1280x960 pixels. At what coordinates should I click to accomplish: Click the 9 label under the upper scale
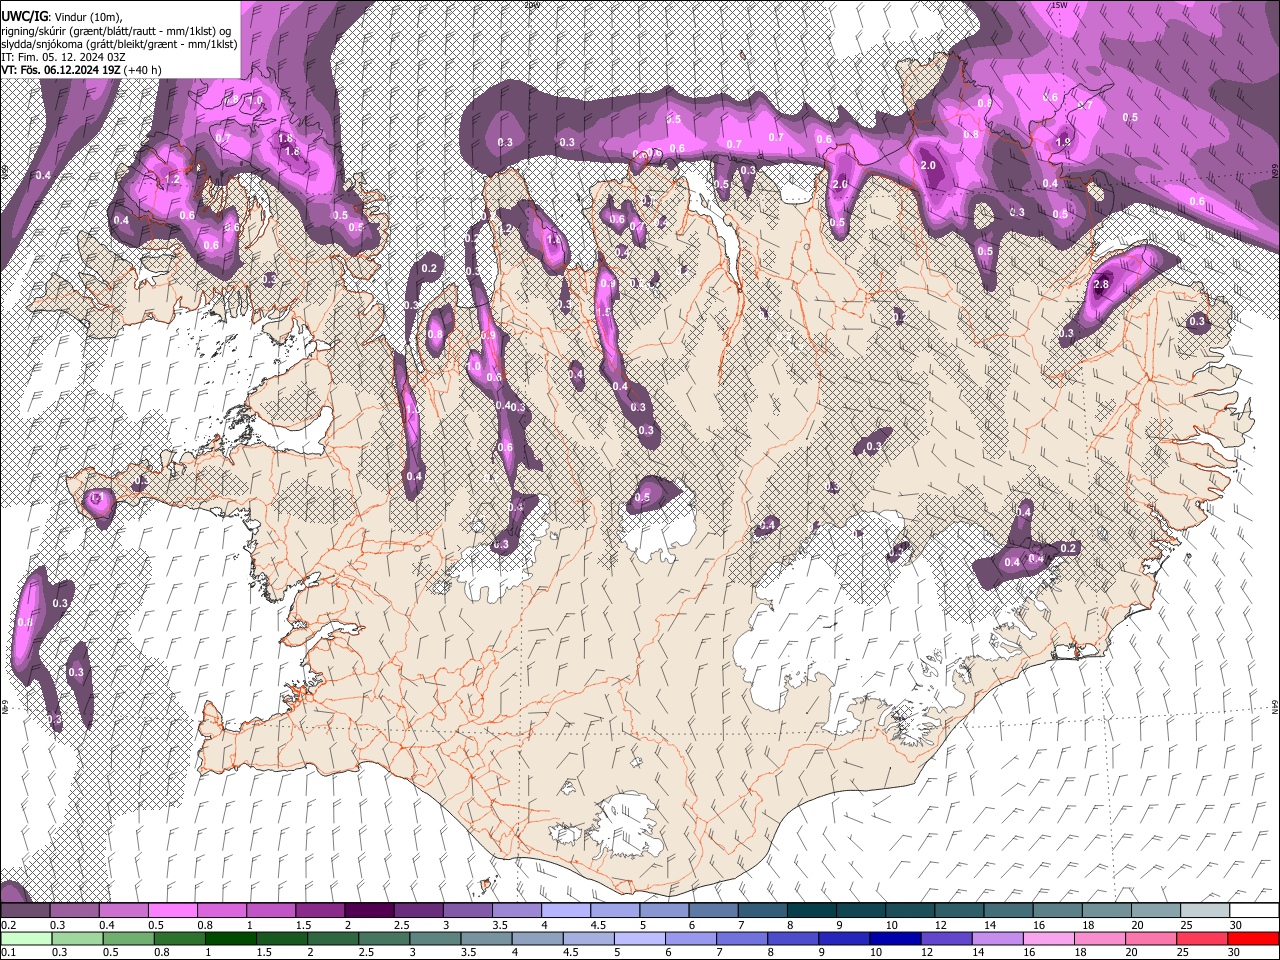tap(839, 925)
